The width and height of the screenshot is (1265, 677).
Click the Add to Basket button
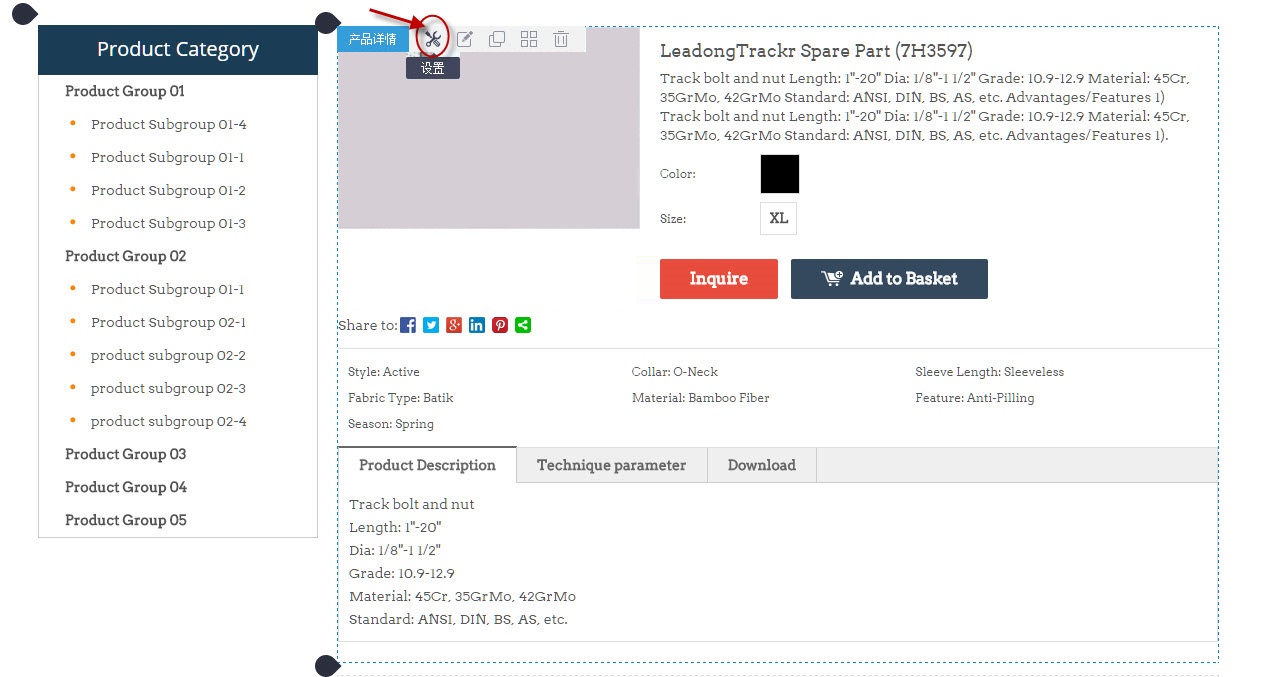[x=889, y=279]
